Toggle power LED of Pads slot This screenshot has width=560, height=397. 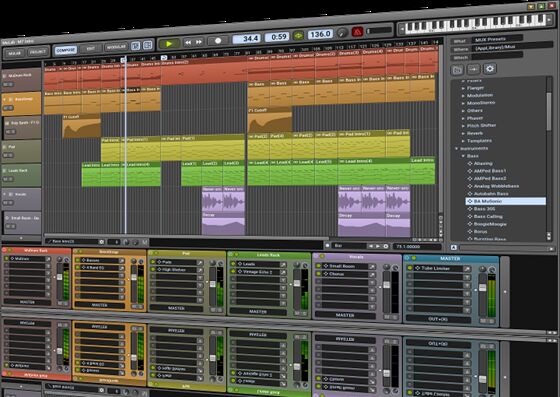click(153, 262)
